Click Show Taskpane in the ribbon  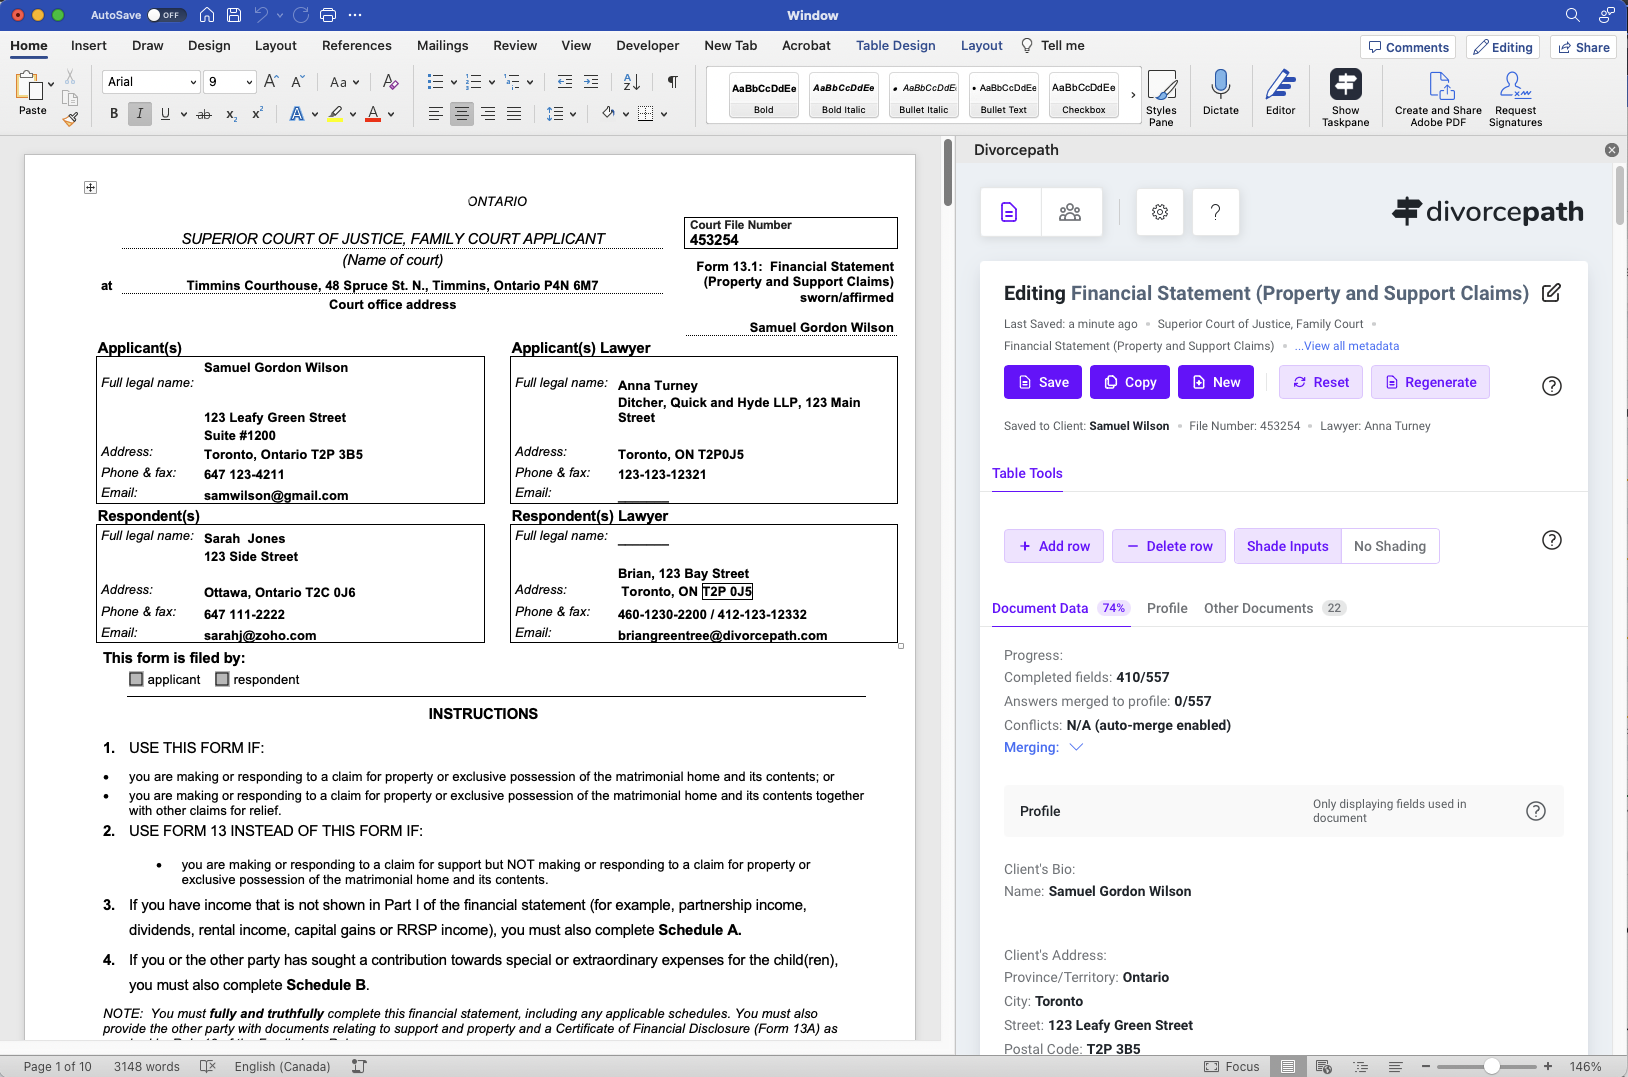1345,95
